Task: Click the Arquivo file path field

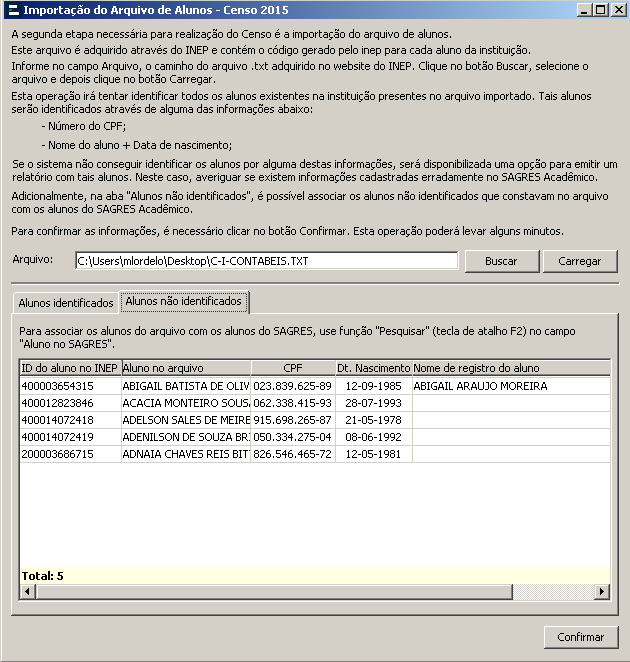Action: click(266, 261)
